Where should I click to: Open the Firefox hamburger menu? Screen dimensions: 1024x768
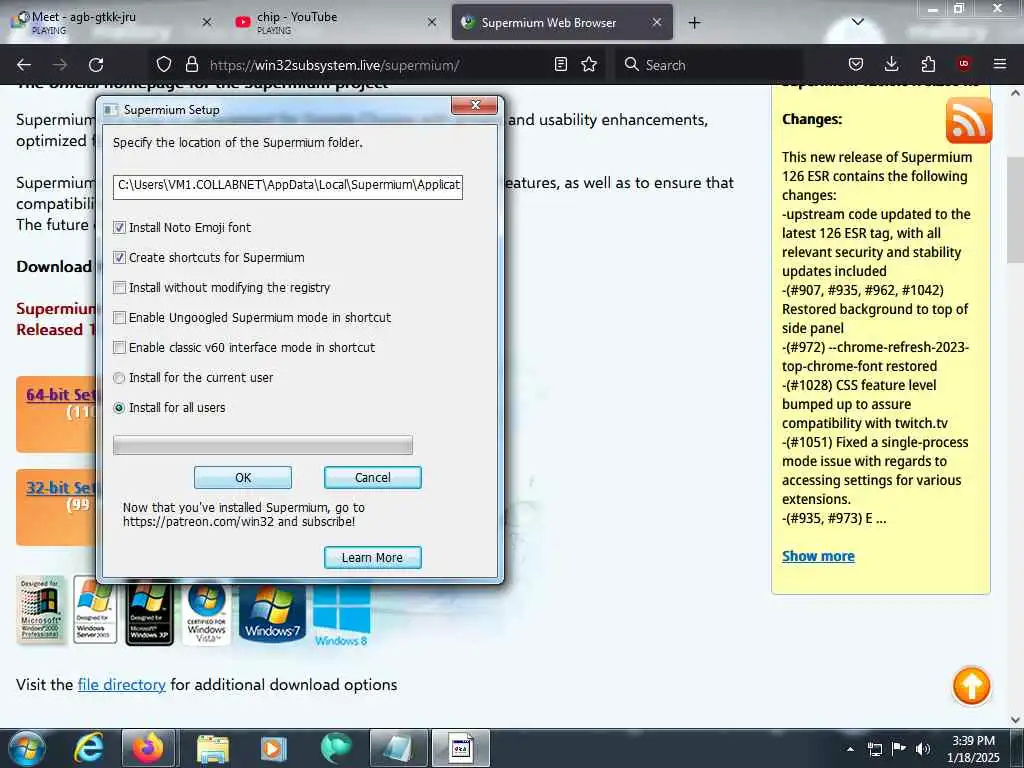click(x=1000, y=64)
